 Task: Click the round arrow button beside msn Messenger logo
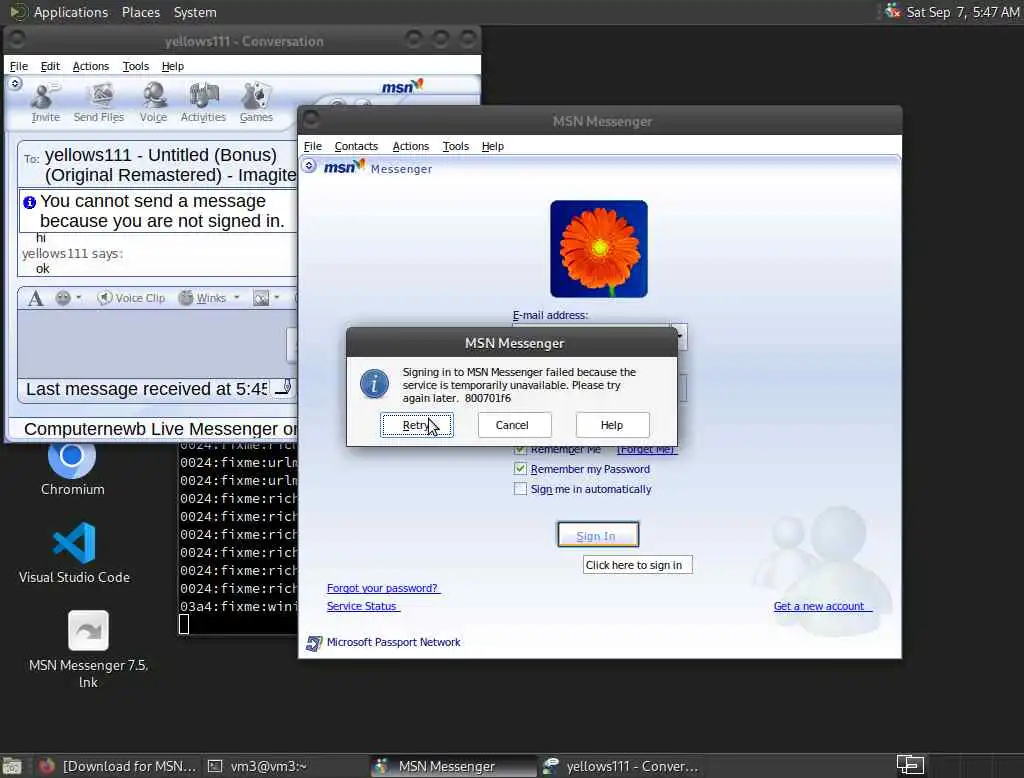(x=310, y=166)
